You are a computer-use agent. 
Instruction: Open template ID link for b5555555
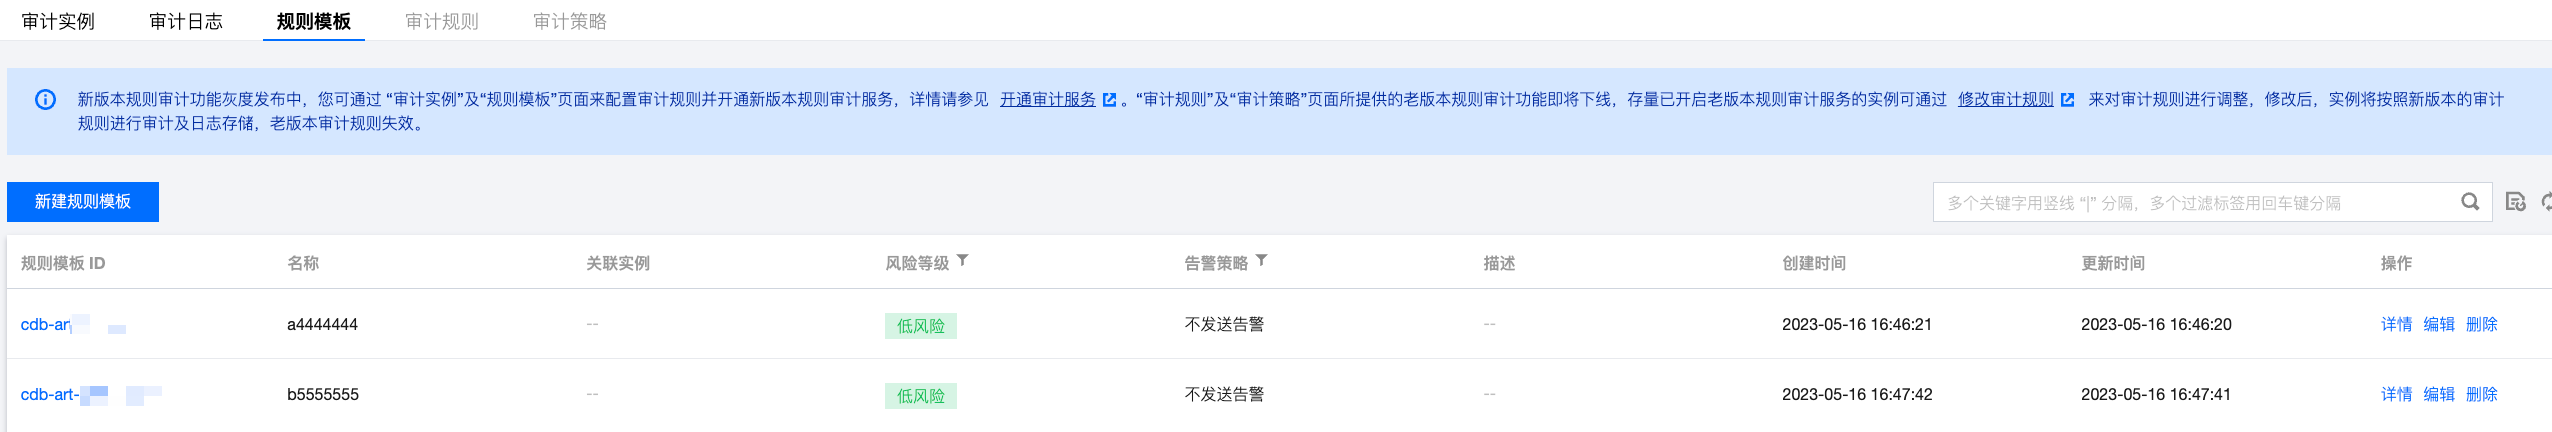coord(50,394)
